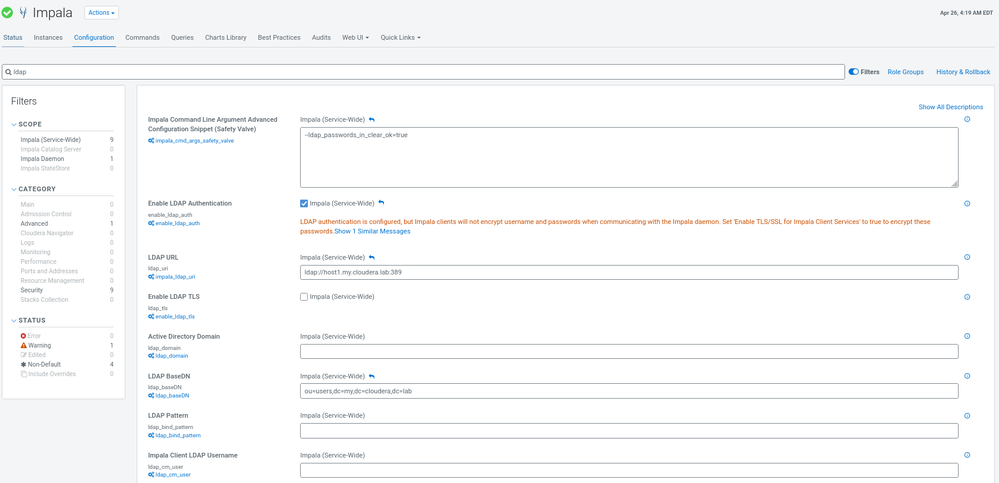Filter category by Advanced
Screen dimensions: 999x483
coord(34,224)
